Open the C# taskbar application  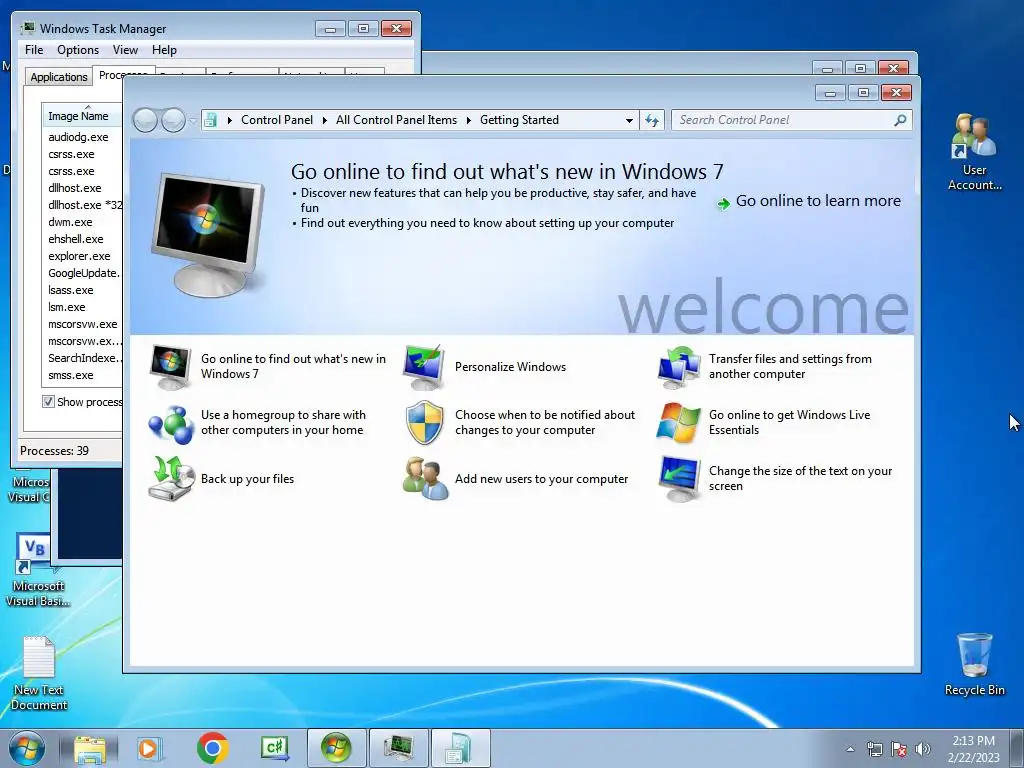(275, 748)
